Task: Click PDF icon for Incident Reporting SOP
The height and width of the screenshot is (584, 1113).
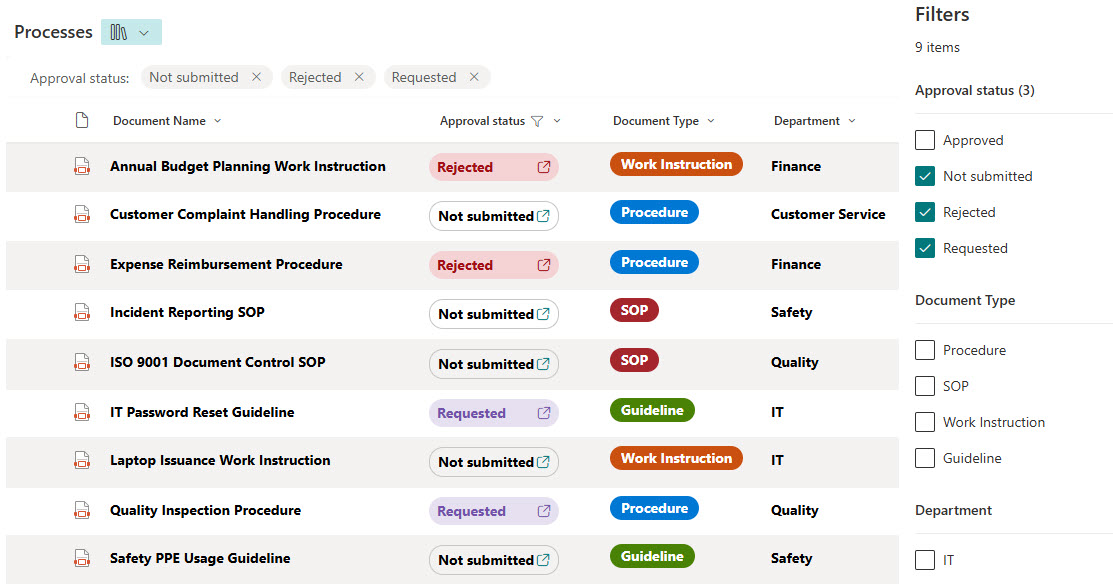Action: [x=83, y=313]
